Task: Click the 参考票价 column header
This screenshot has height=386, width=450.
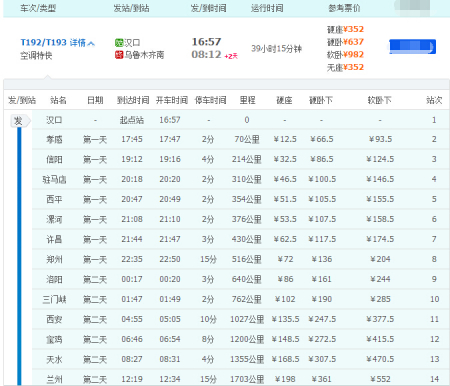Action: pos(344,8)
